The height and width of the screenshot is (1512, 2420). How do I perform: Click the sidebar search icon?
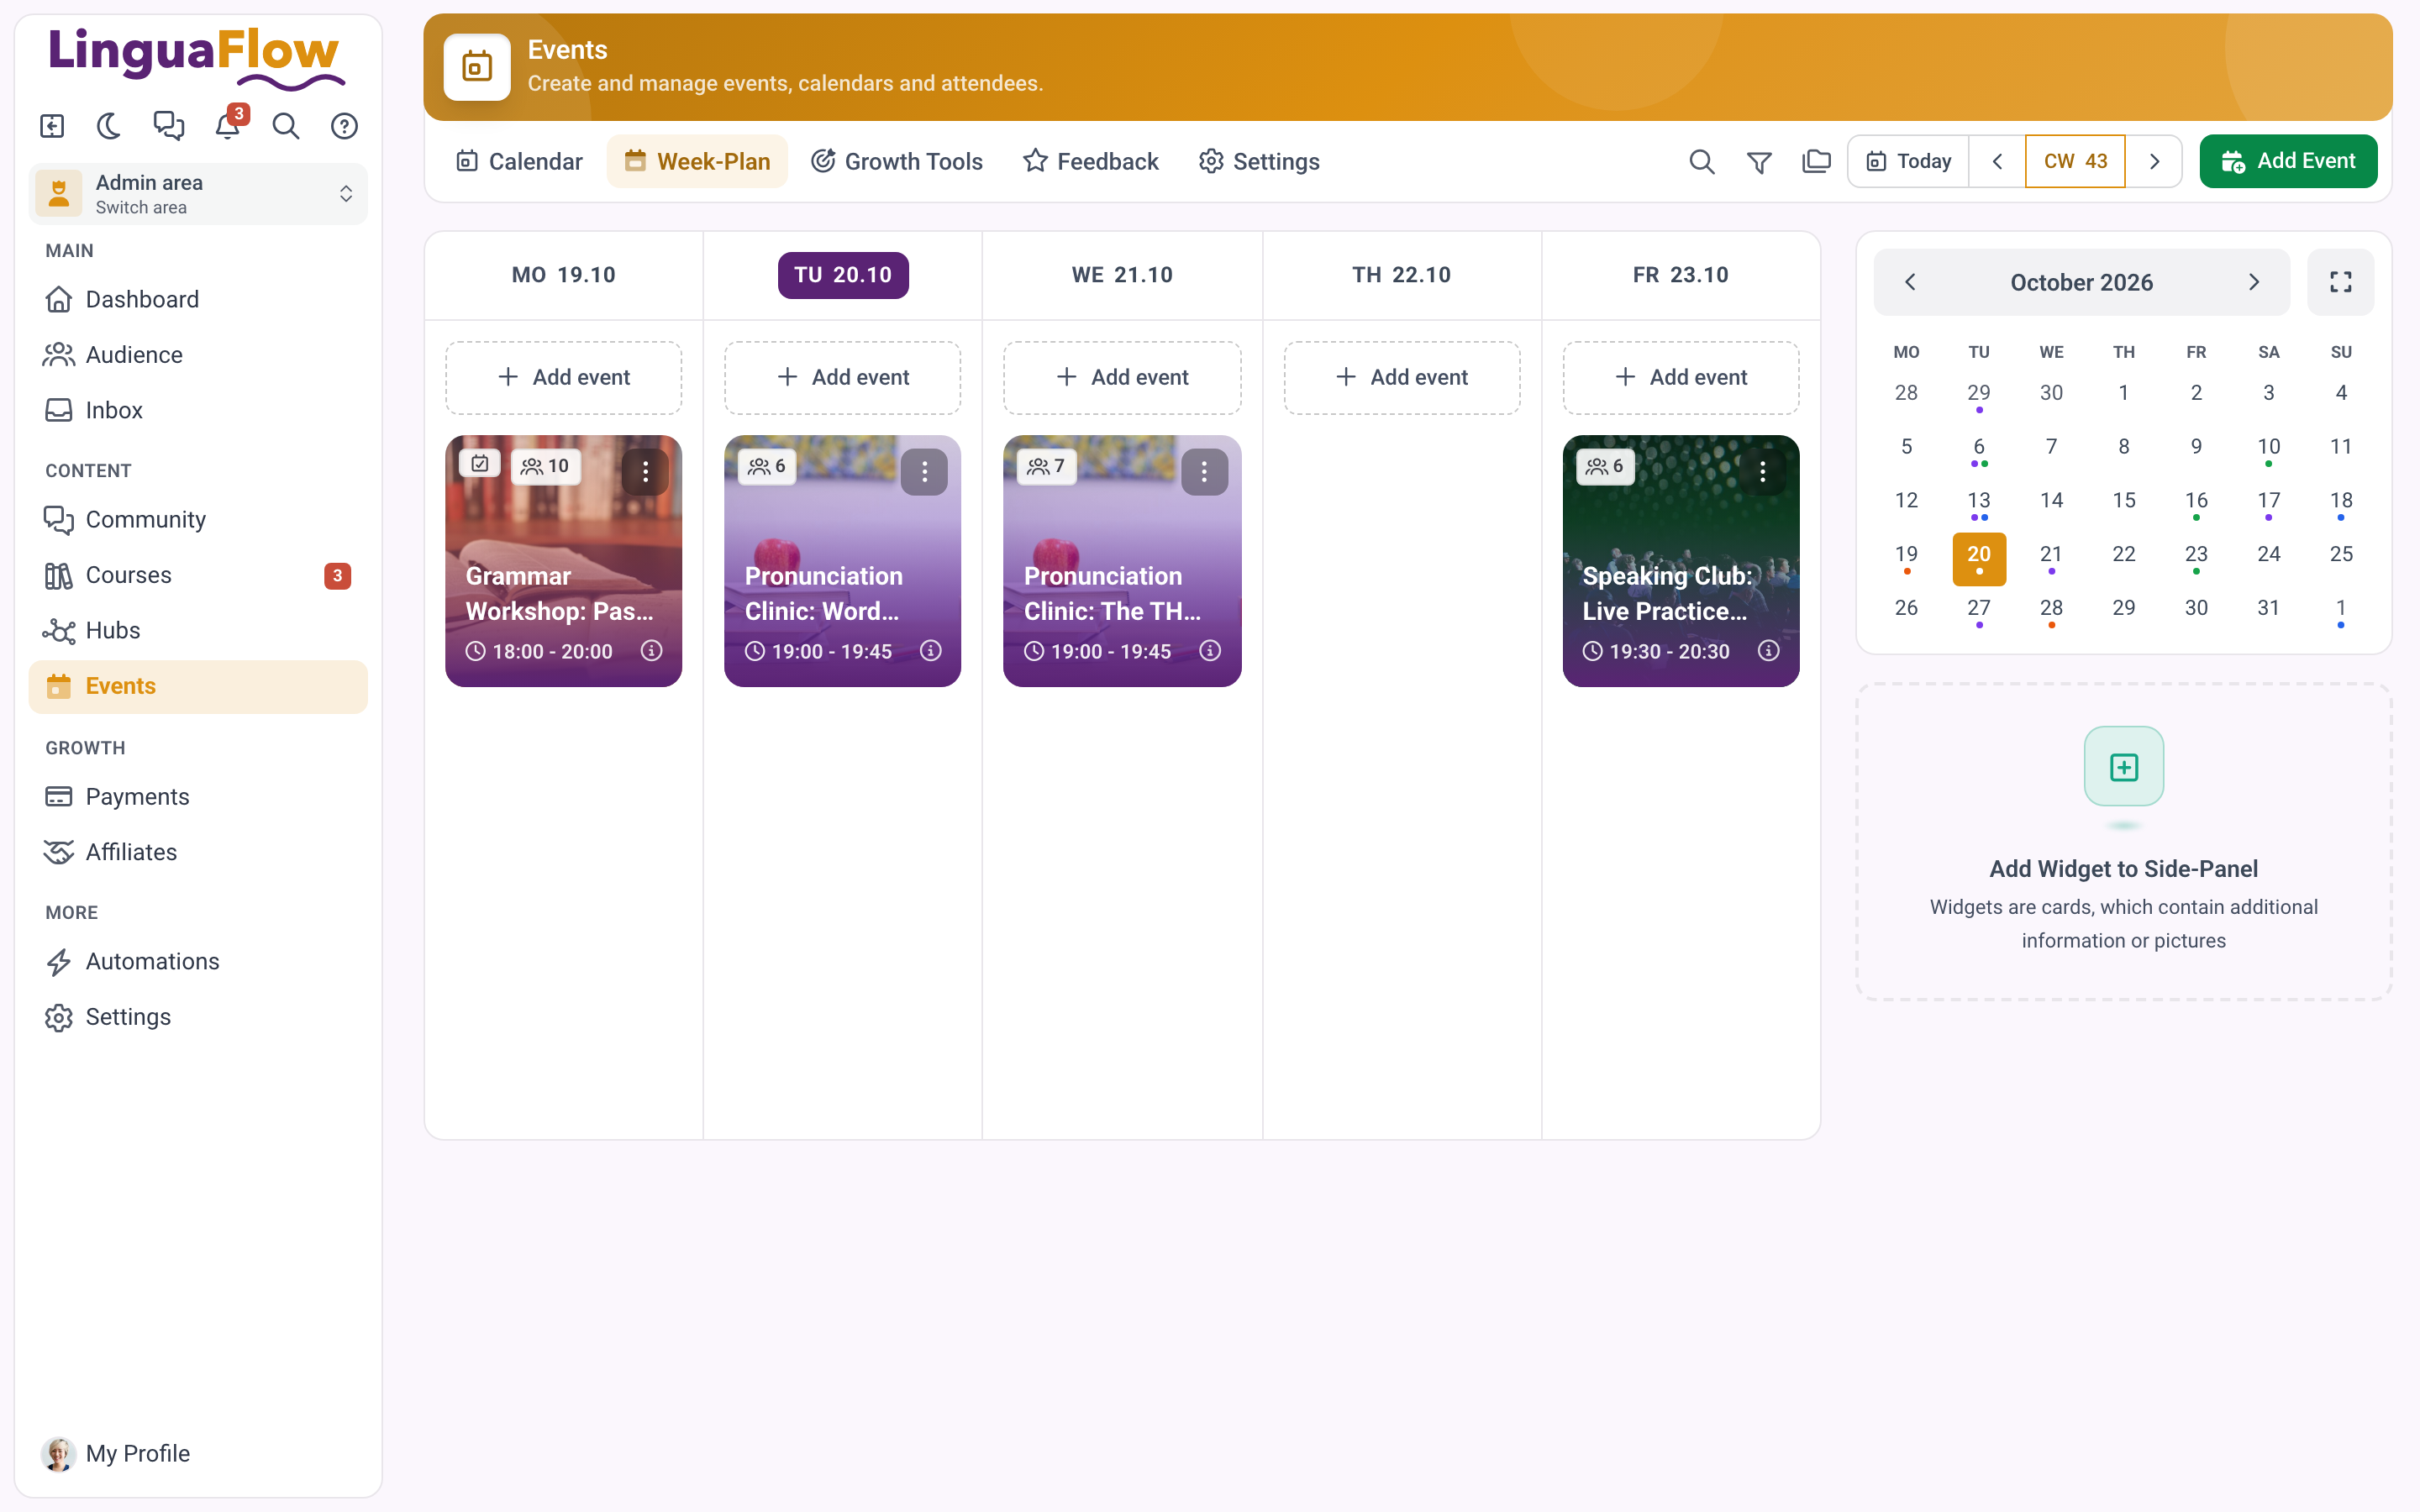pos(286,126)
